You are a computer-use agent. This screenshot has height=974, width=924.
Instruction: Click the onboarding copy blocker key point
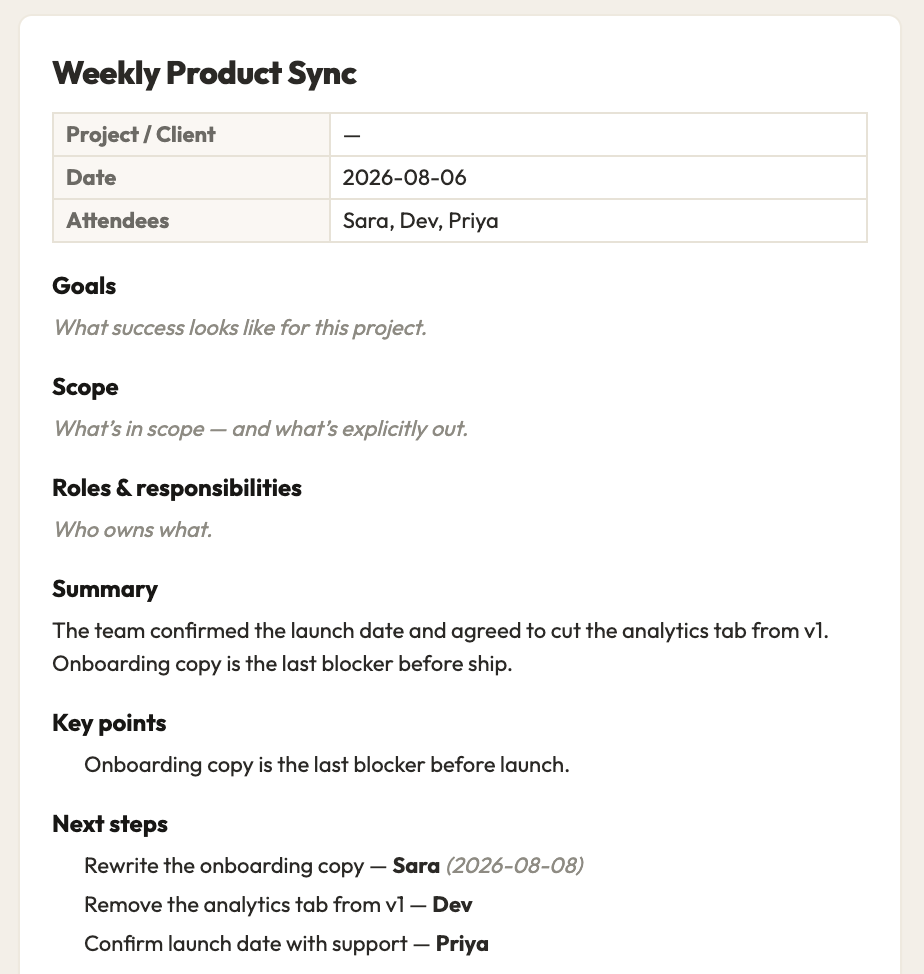[327, 765]
